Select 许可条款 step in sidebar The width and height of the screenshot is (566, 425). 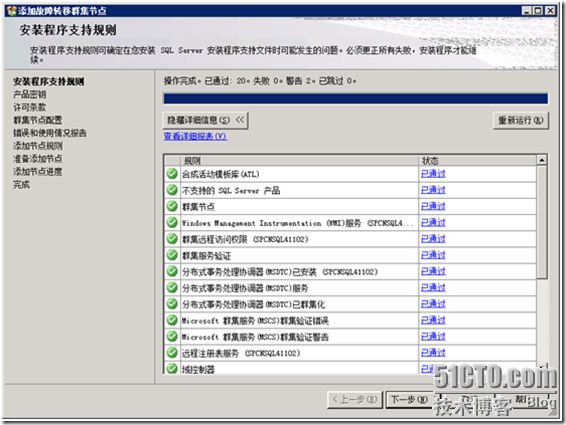(30, 107)
